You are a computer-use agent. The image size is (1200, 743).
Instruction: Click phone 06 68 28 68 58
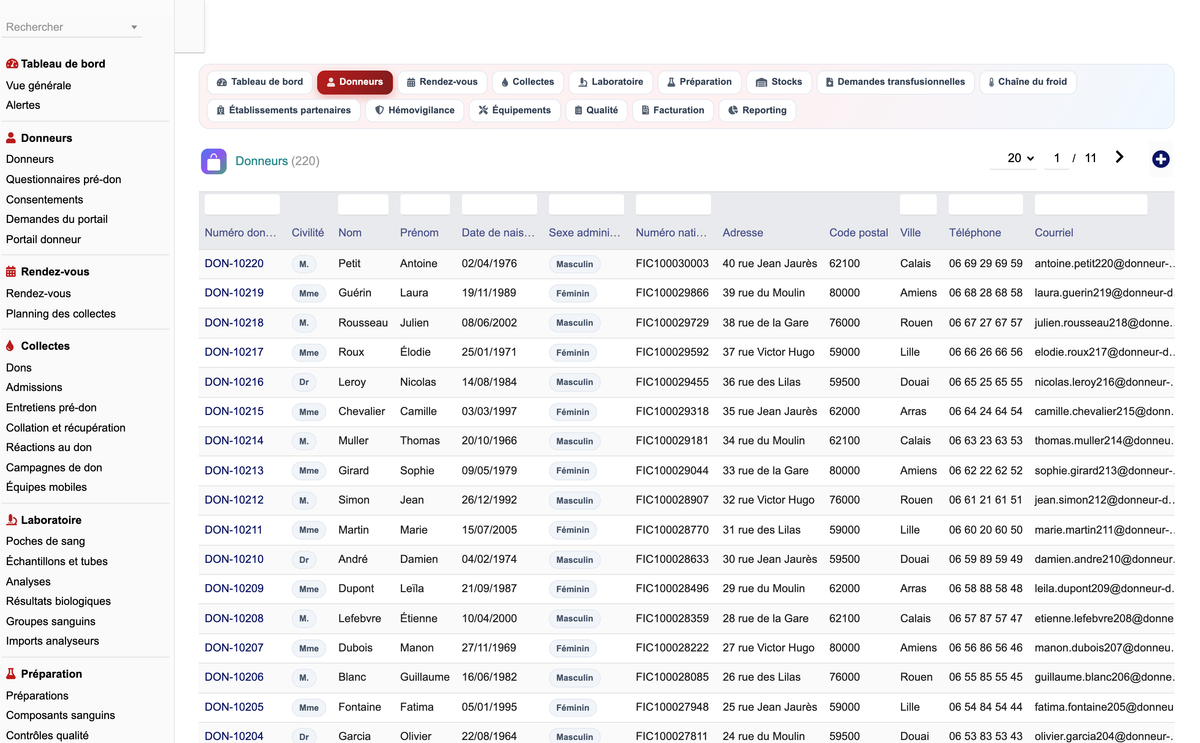pyautogui.click(x=986, y=293)
